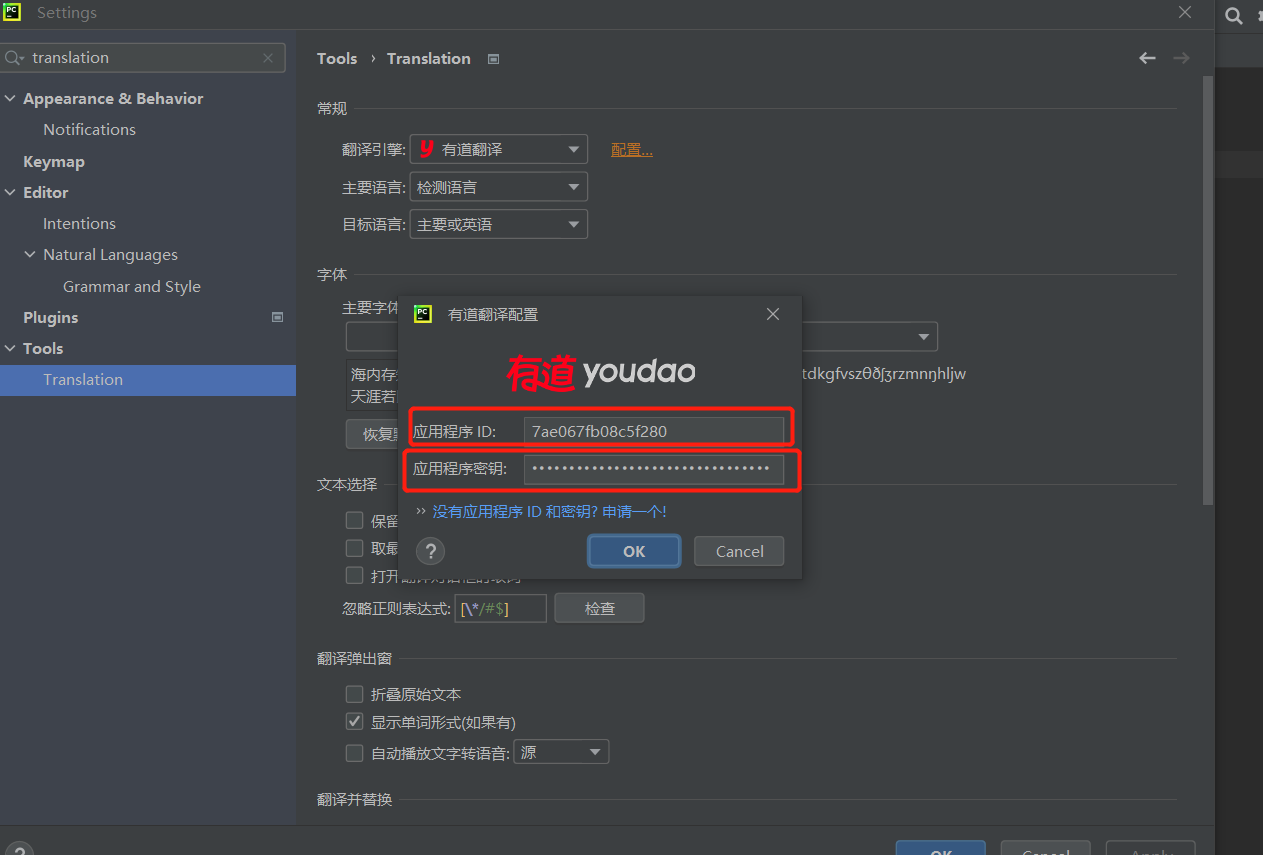The width and height of the screenshot is (1263, 855).
Task: Toggle the 折叠原始文本 checkbox
Action: [x=354, y=694]
